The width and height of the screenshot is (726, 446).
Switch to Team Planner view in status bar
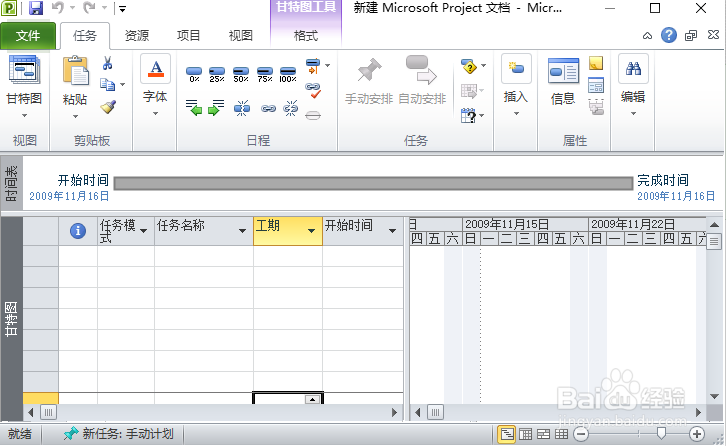543,434
